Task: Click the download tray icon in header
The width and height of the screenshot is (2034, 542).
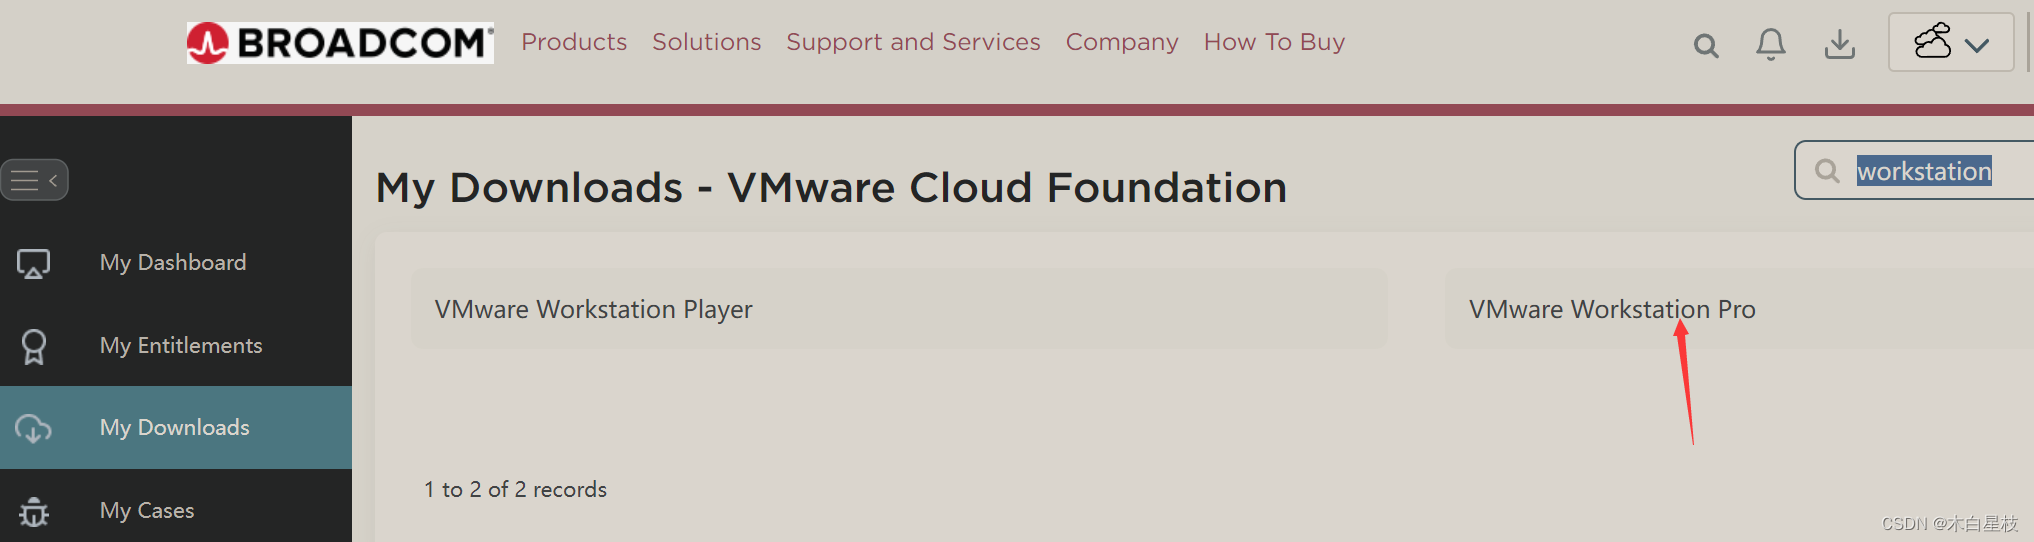Action: click(x=1840, y=44)
